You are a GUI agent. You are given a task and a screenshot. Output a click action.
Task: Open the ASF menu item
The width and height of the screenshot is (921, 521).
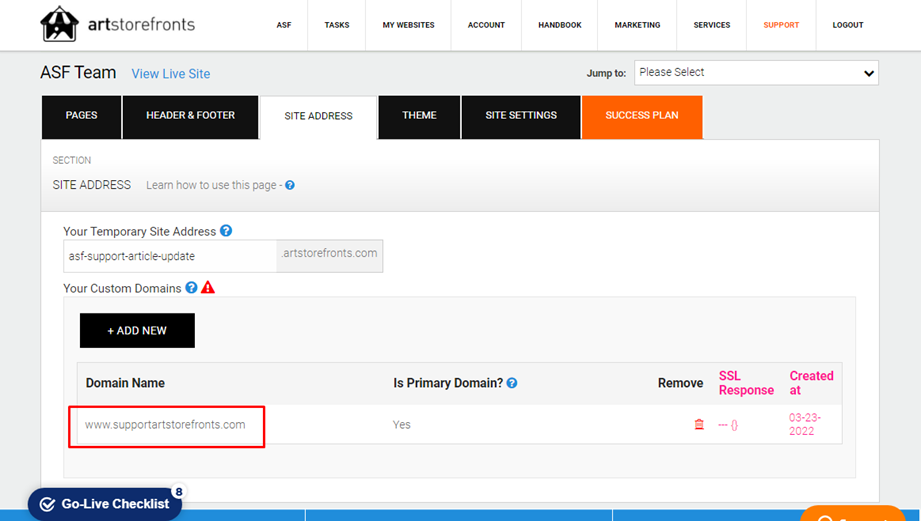(x=284, y=25)
